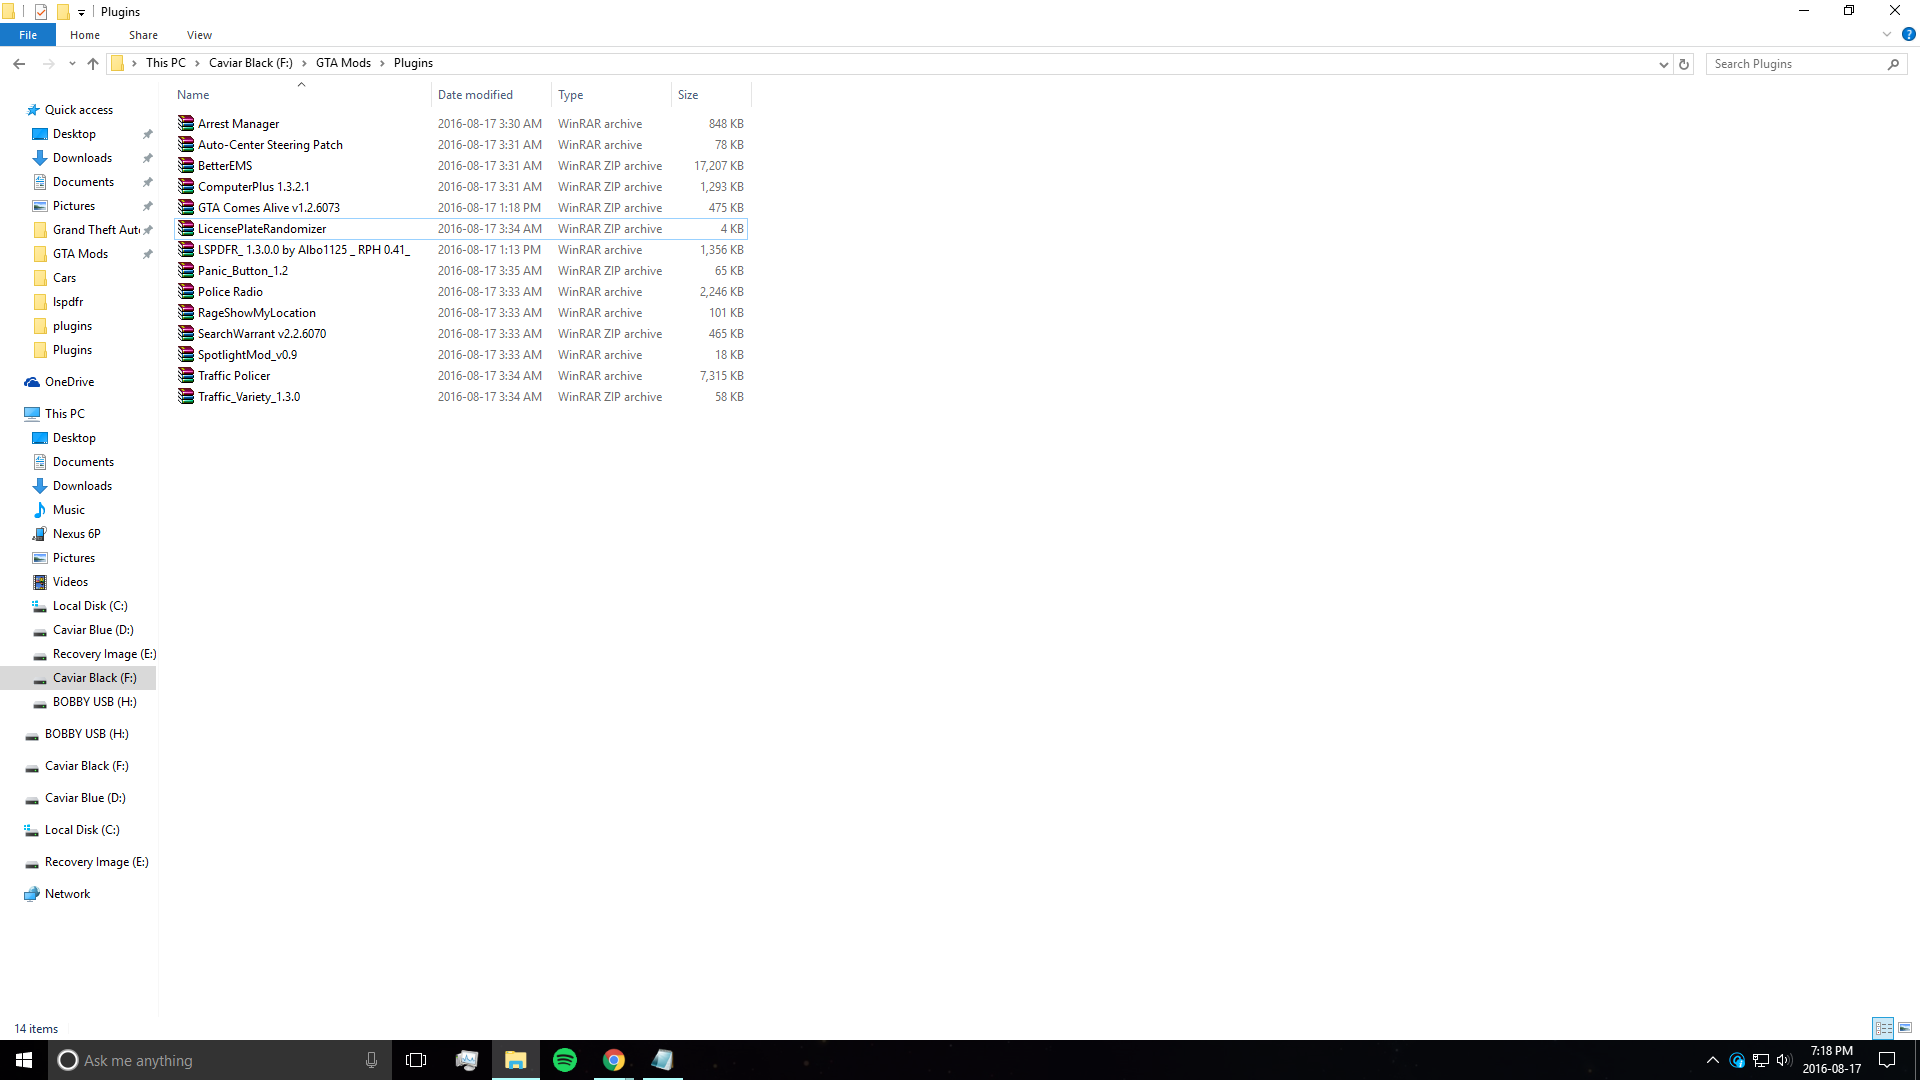Expand the ribbon with the chevron
This screenshot has height=1080, width=1920.
[1887, 34]
